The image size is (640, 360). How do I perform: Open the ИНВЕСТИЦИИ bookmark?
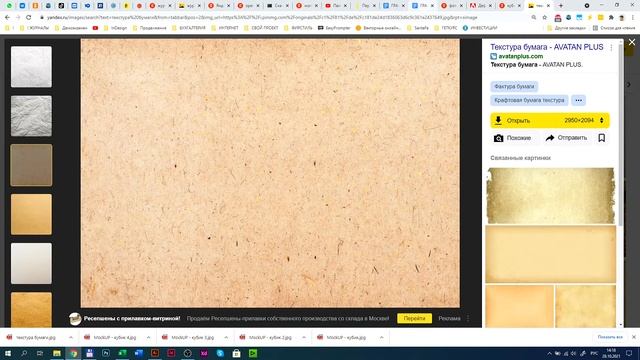pos(480,28)
